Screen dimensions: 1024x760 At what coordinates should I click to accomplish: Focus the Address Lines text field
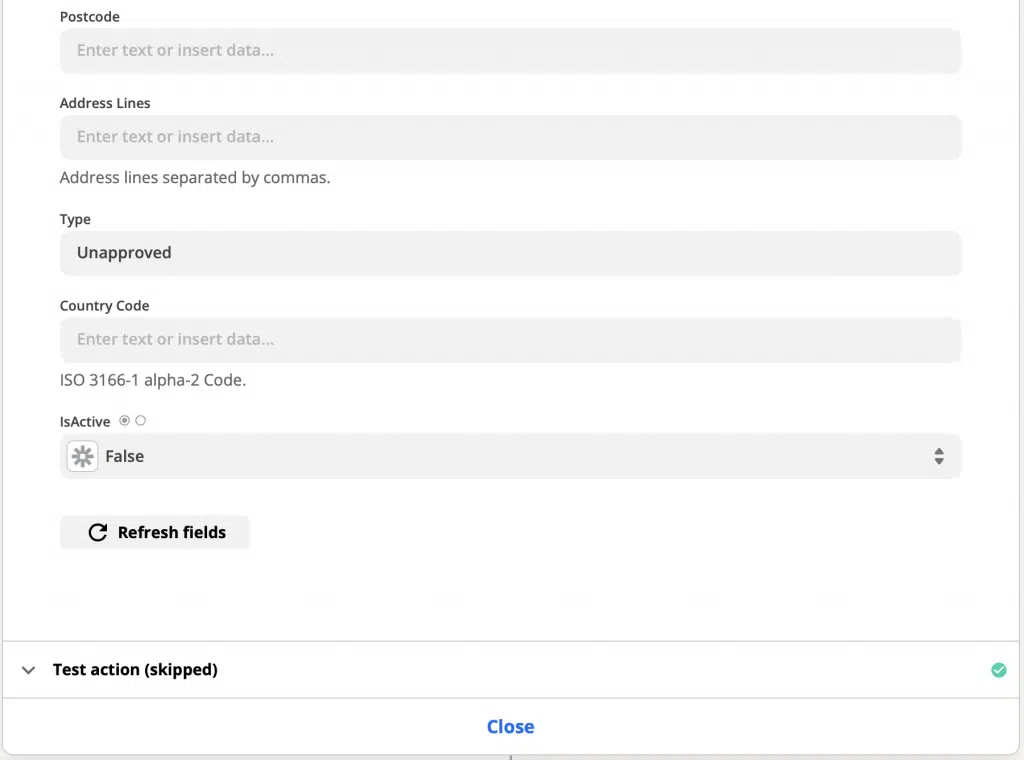[x=510, y=137]
